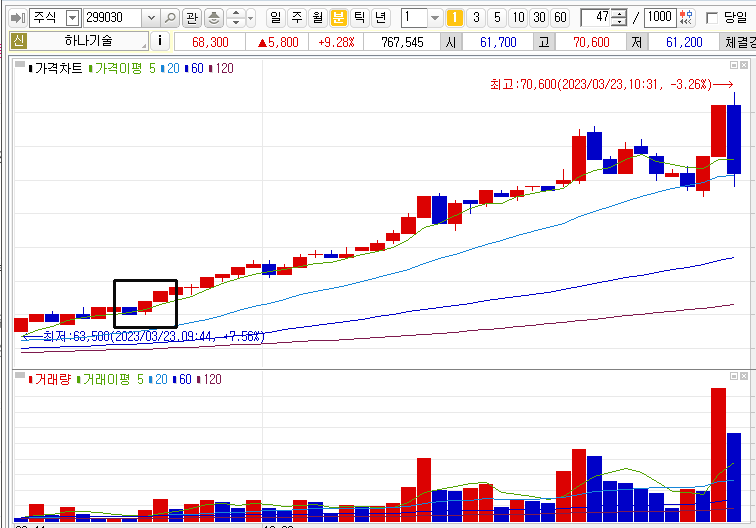
Task: Click the 20-period price moving average legend
Action: click(170, 68)
